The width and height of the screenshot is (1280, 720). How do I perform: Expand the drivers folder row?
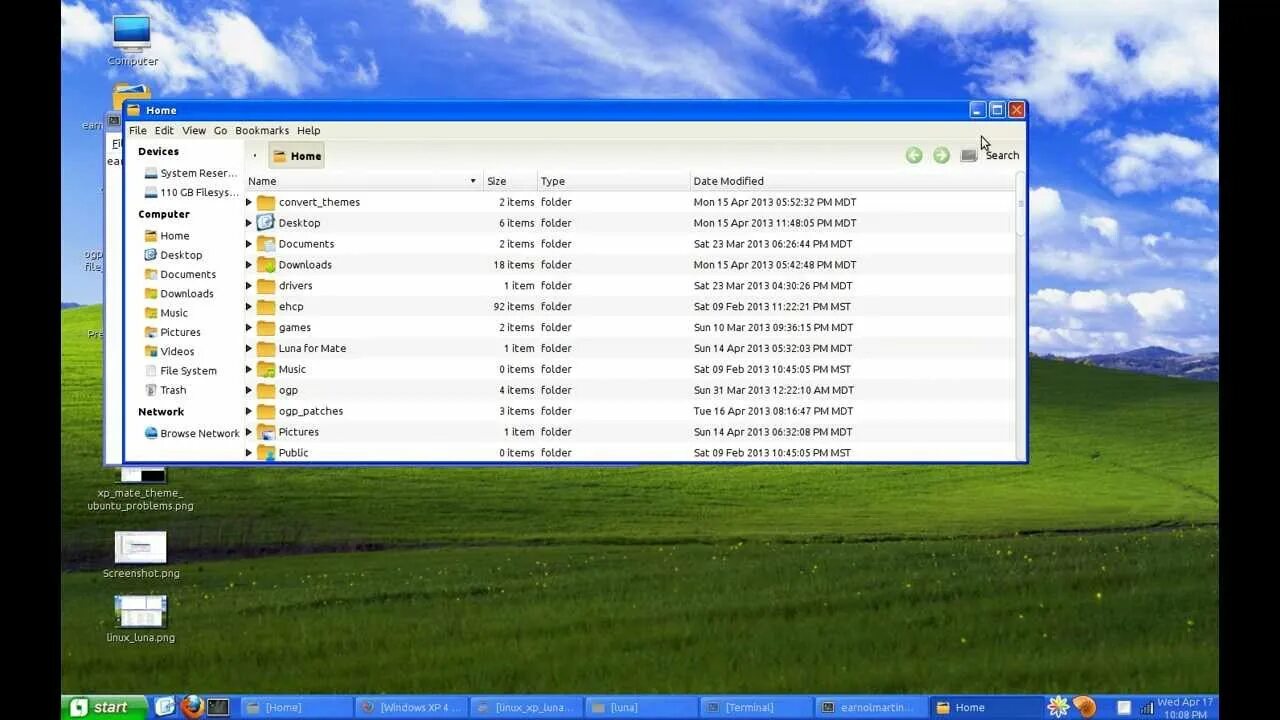[249, 286]
